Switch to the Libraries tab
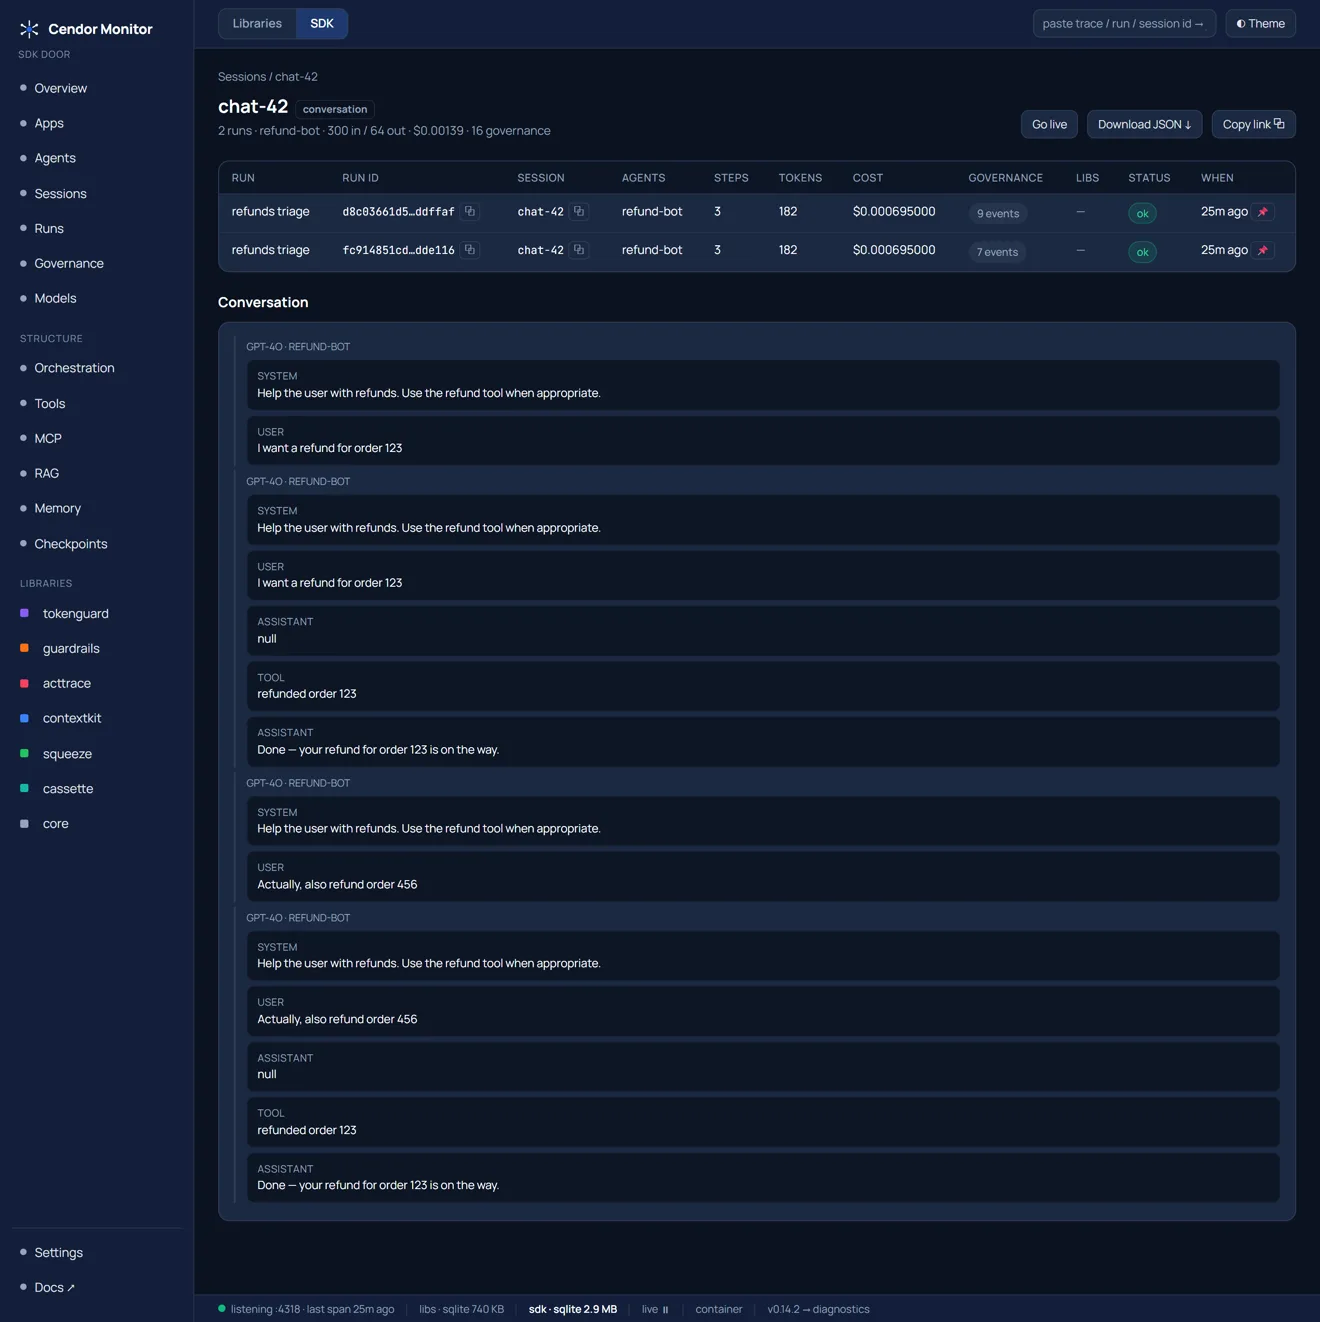 point(257,23)
